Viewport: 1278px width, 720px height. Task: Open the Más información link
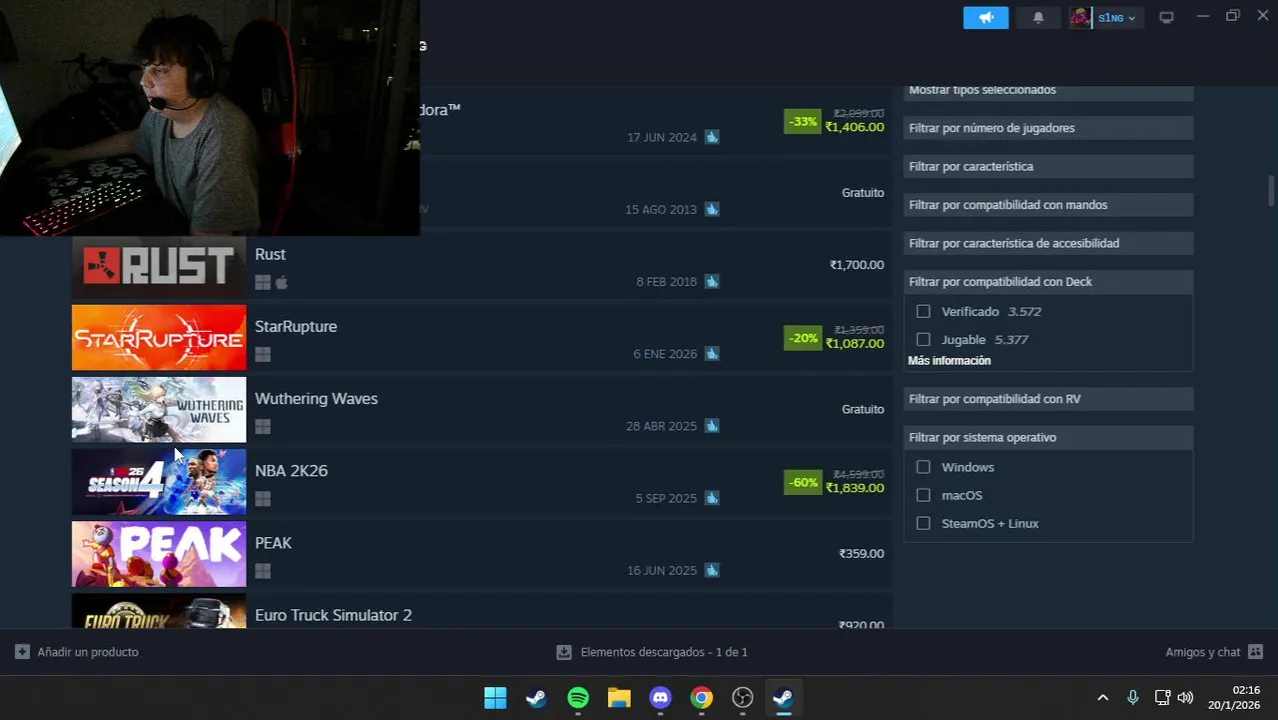click(949, 361)
